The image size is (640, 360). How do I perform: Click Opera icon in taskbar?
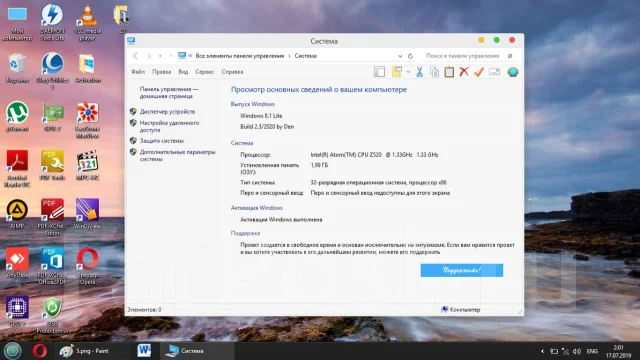point(40,351)
